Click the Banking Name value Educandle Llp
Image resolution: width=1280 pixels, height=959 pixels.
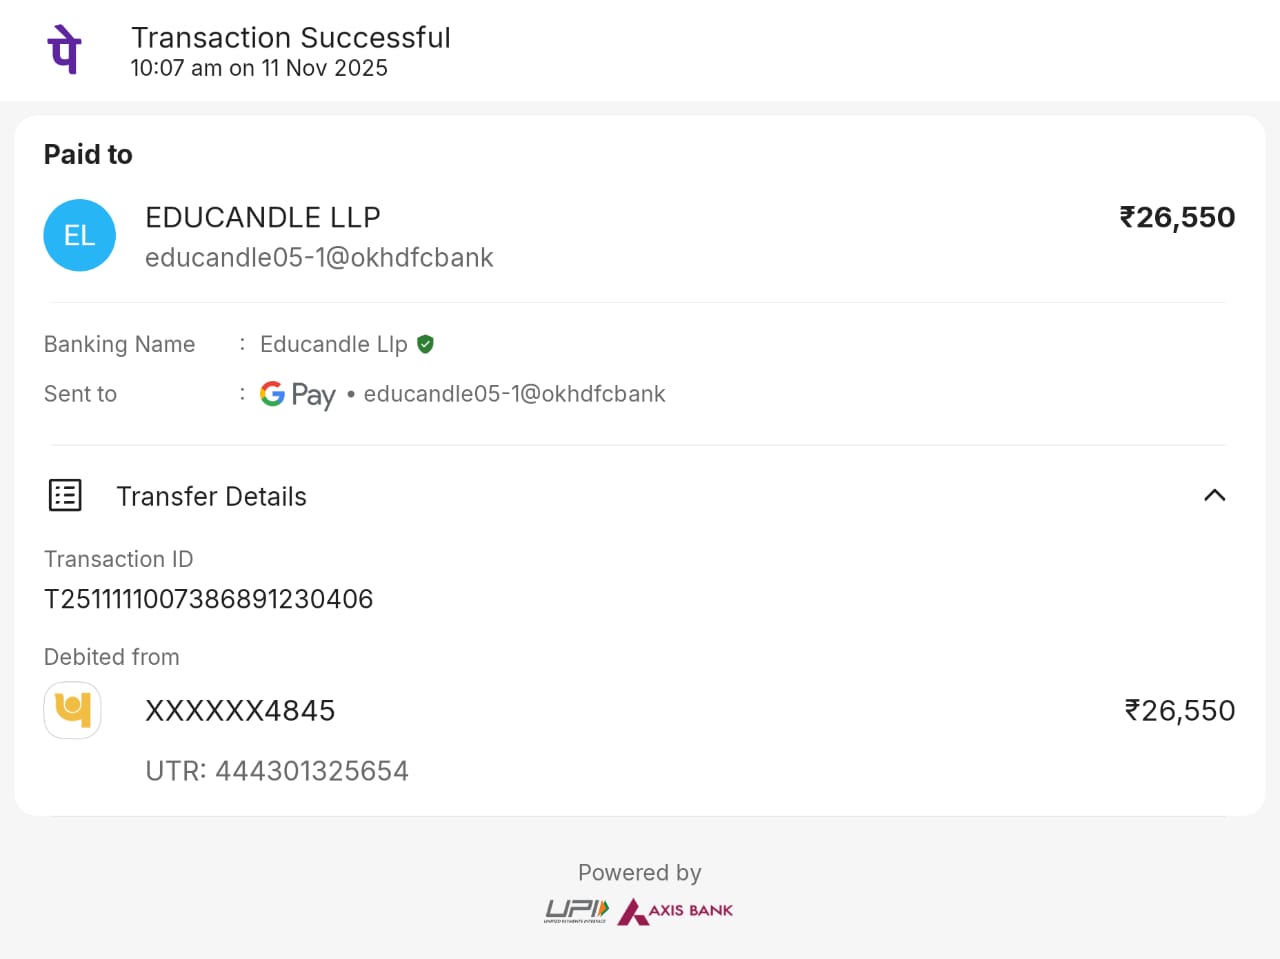tap(333, 344)
